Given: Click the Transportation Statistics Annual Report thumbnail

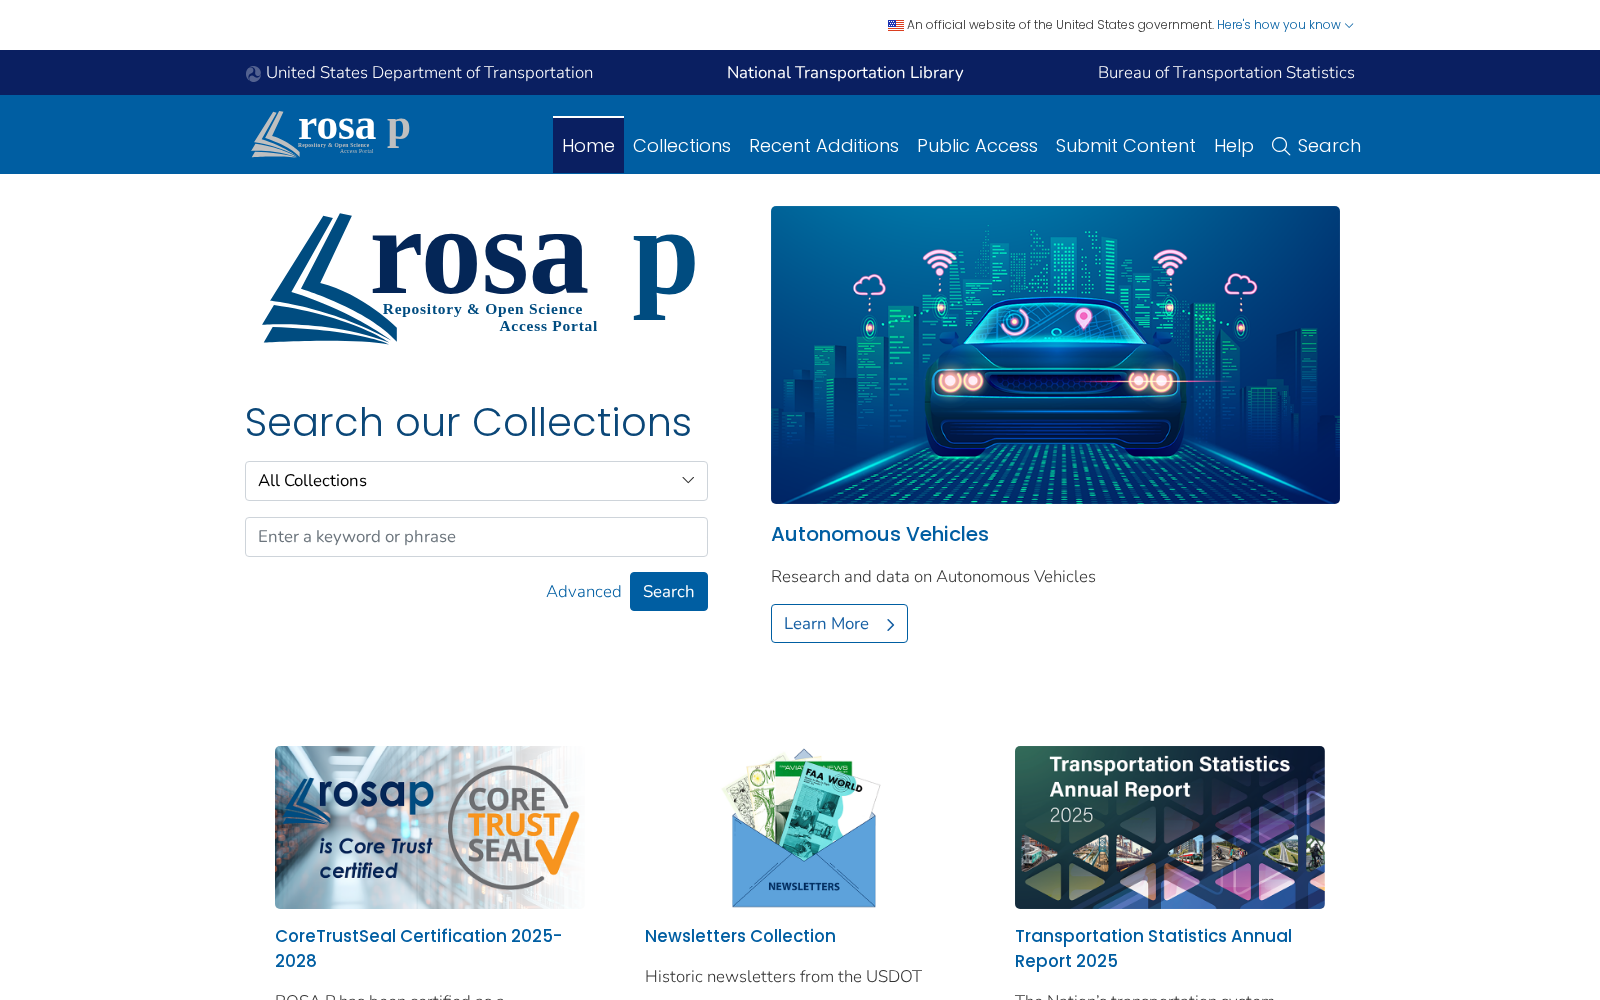Looking at the screenshot, I should [1170, 827].
